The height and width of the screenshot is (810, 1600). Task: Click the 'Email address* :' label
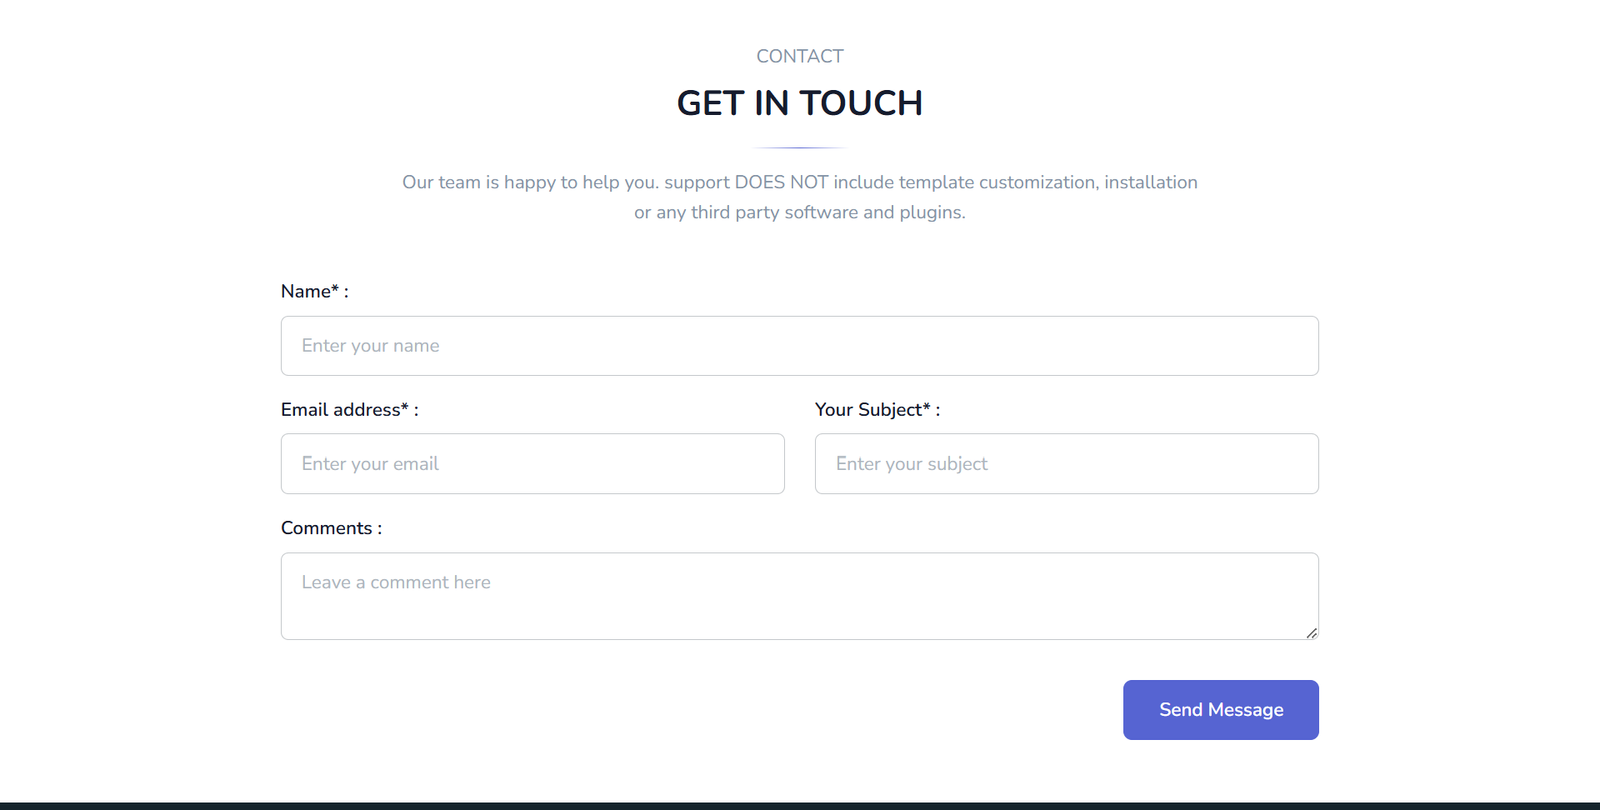[x=350, y=410]
